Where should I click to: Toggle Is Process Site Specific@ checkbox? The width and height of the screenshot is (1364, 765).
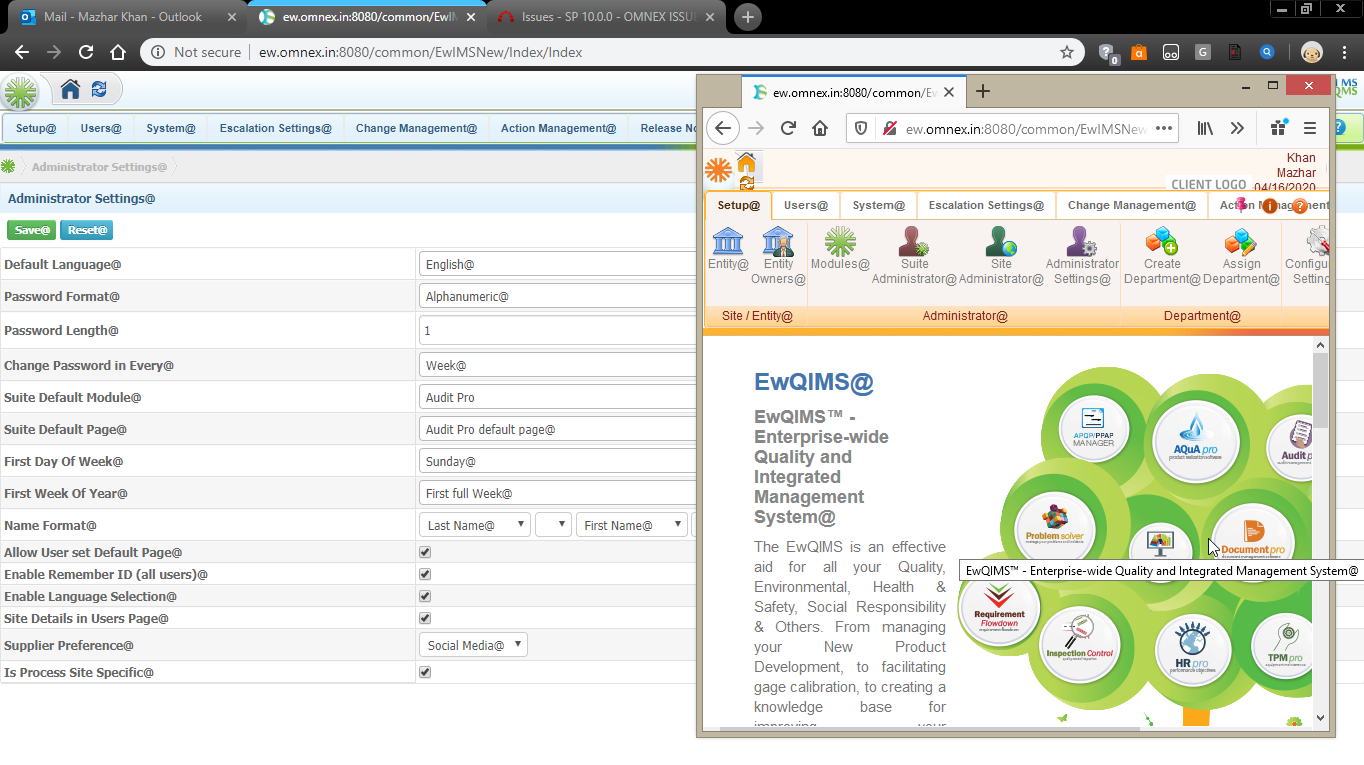click(425, 672)
